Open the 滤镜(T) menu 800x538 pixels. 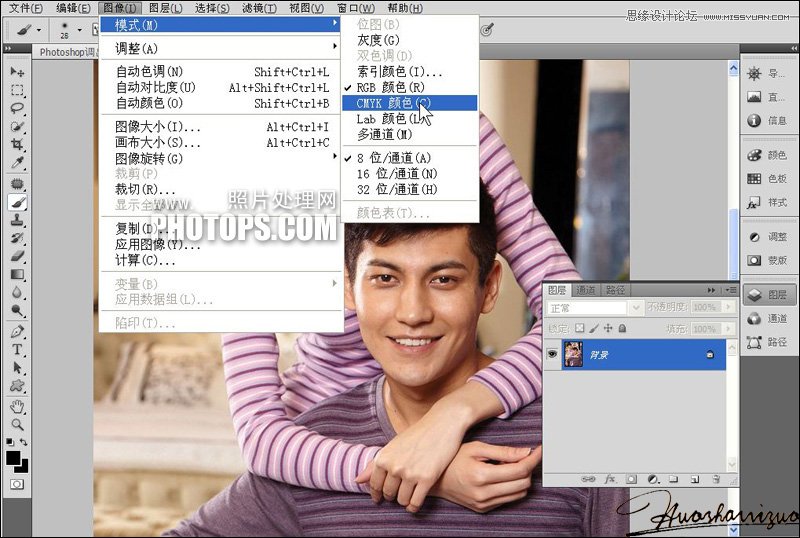coord(260,8)
